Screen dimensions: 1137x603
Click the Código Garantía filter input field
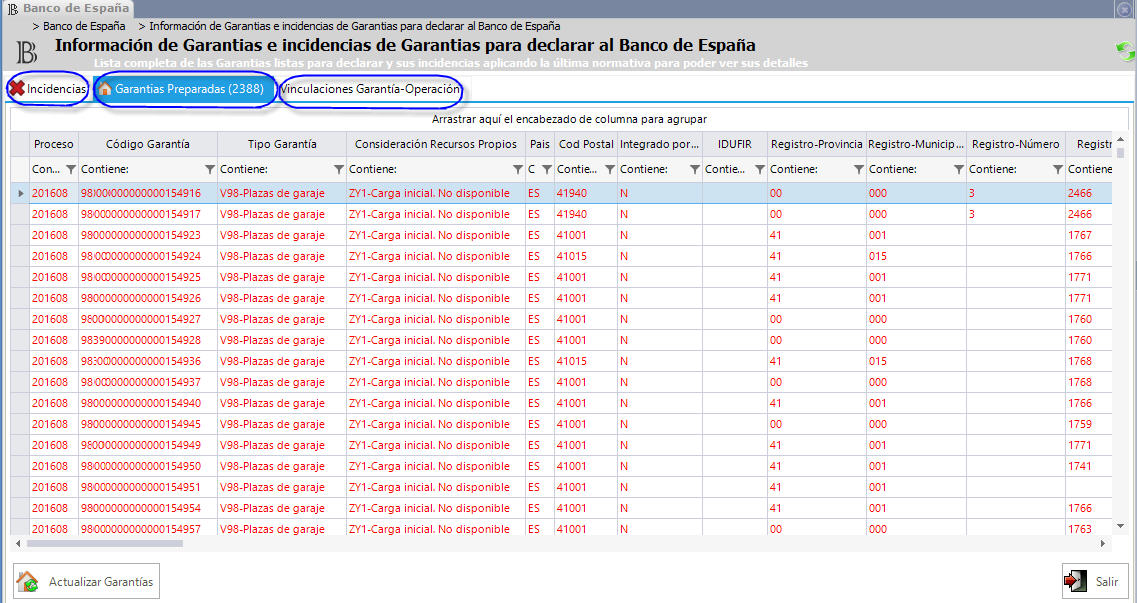click(141, 170)
